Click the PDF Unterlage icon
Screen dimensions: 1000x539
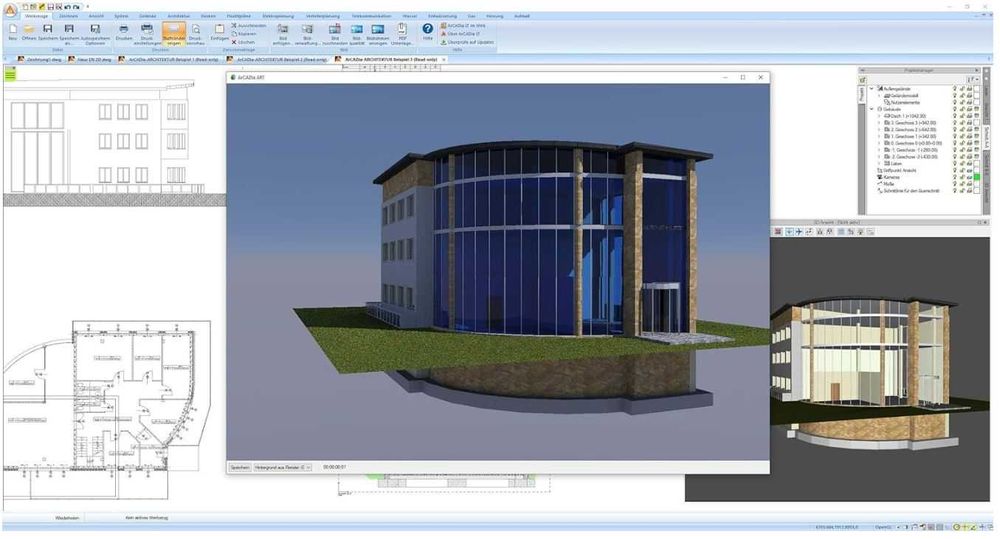pyautogui.click(x=402, y=33)
